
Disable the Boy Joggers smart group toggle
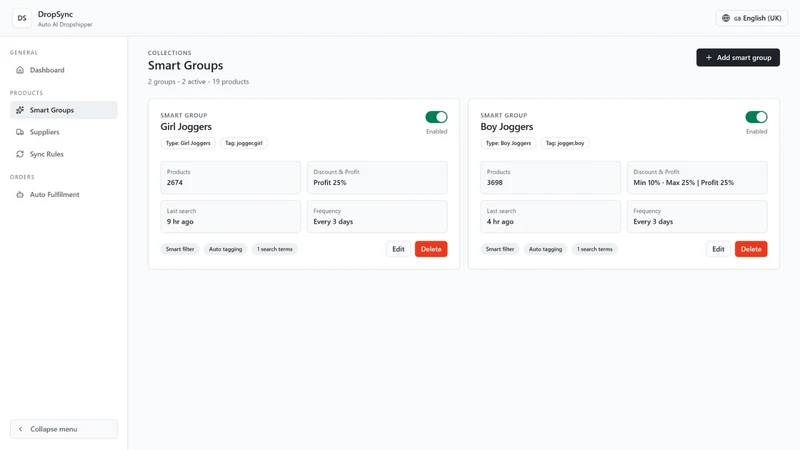pos(756,117)
